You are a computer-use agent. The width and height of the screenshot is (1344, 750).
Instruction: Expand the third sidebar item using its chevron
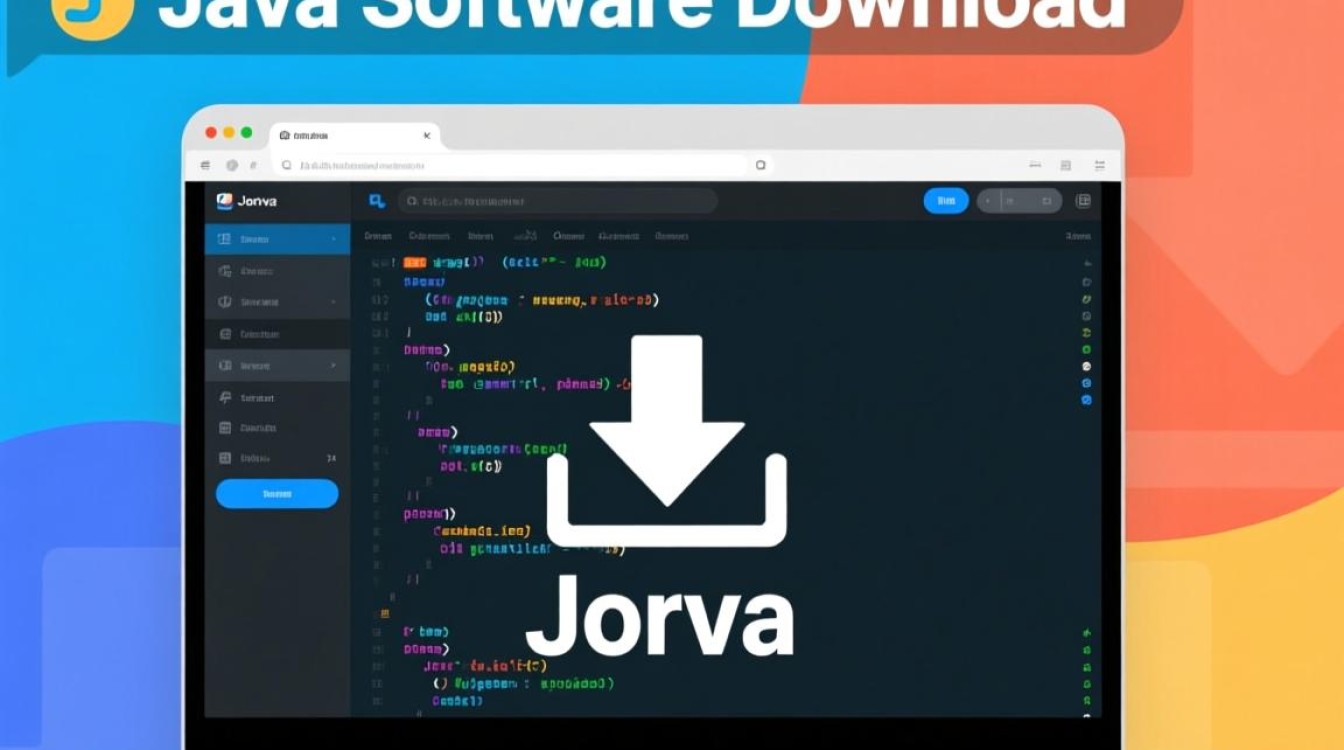pos(332,302)
